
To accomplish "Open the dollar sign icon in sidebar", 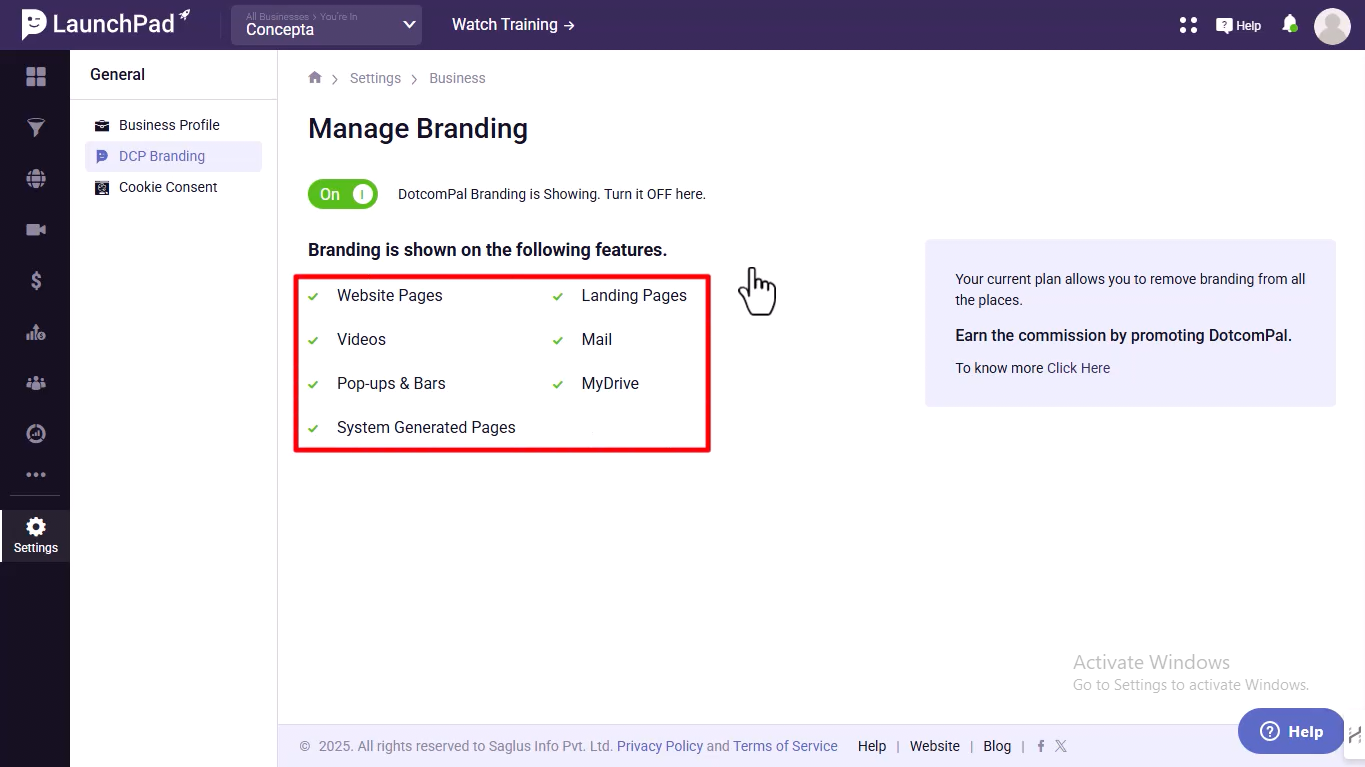I will (x=36, y=281).
